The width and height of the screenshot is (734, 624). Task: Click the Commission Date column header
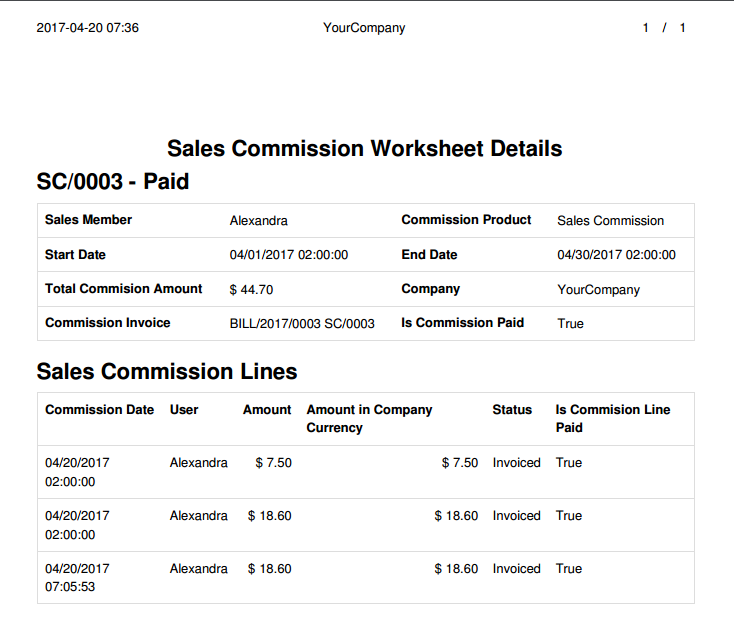[x=99, y=410]
